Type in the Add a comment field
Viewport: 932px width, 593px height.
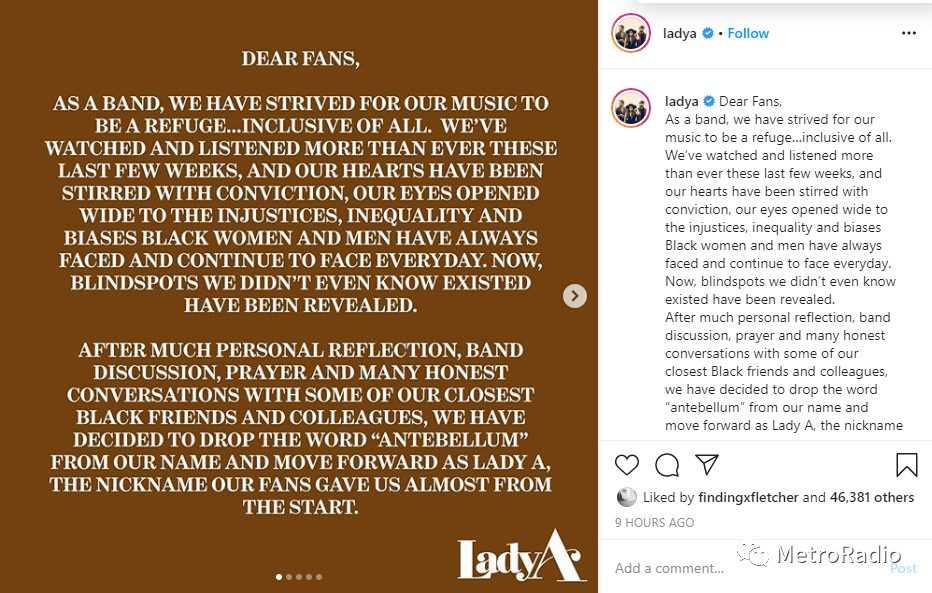click(740, 568)
